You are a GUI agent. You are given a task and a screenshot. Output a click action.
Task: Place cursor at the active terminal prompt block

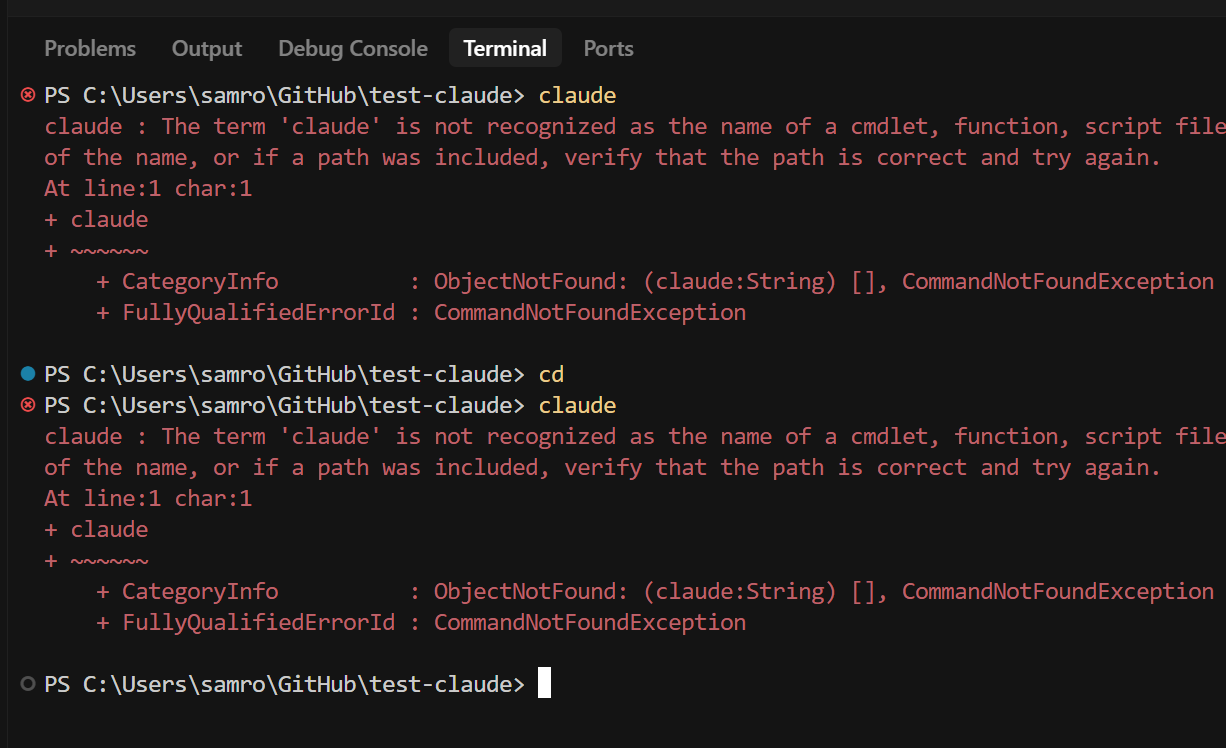544,683
